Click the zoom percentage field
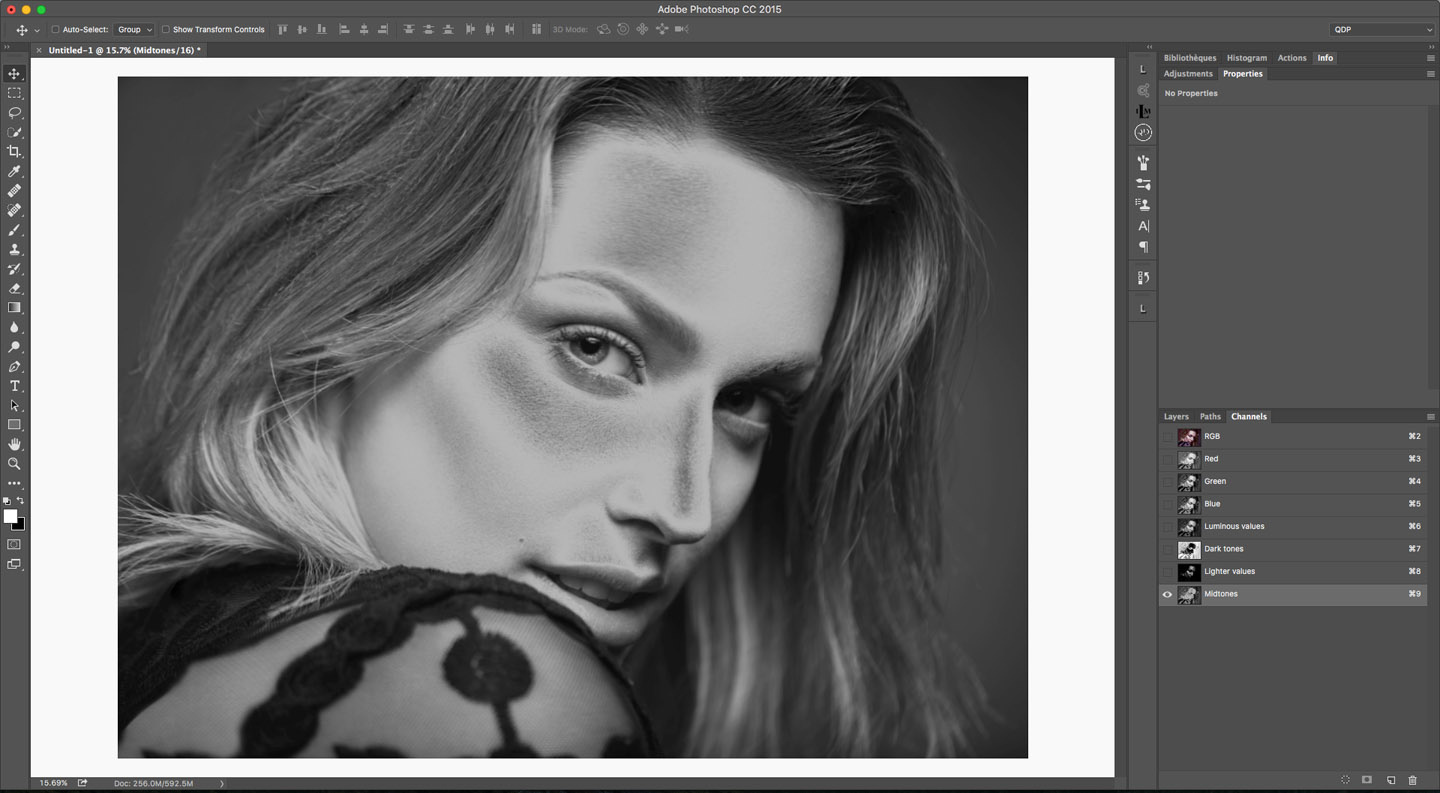 click(53, 783)
